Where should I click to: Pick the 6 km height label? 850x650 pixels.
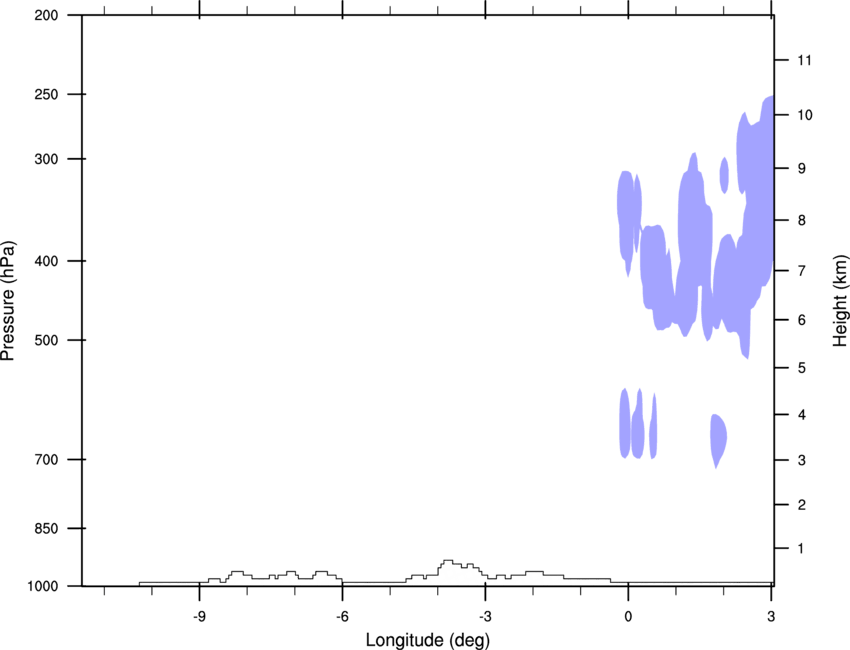coord(802,320)
